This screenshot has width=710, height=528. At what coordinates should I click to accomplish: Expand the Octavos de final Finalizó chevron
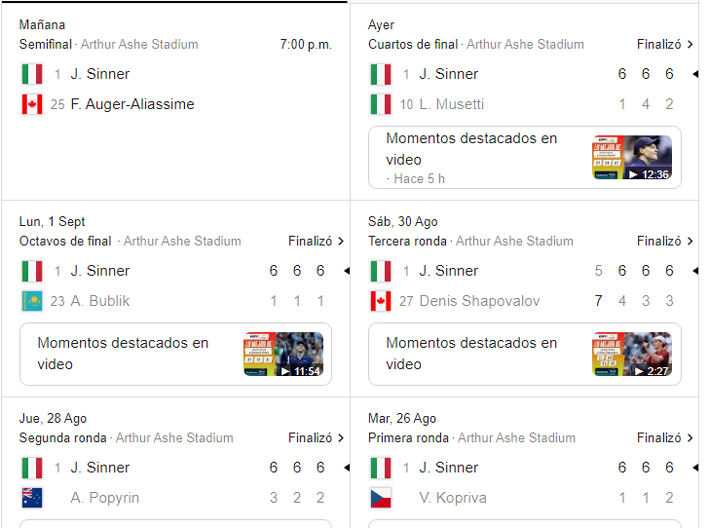click(341, 241)
